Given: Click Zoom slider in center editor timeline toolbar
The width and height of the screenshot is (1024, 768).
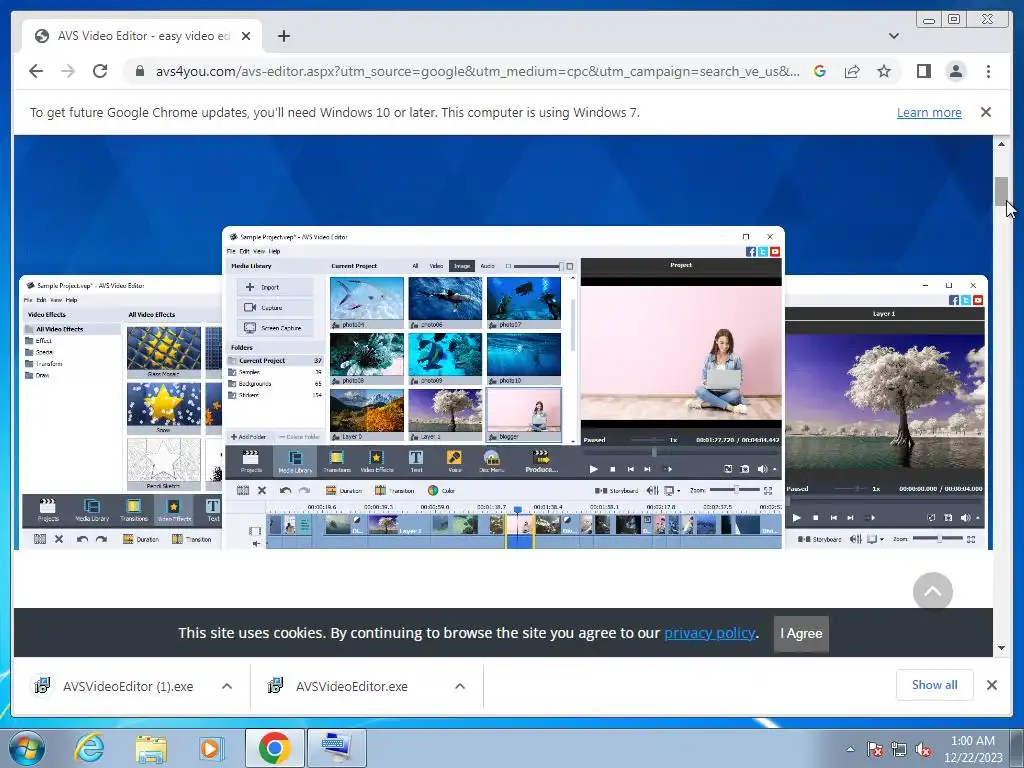Looking at the screenshot, I should click(734, 490).
